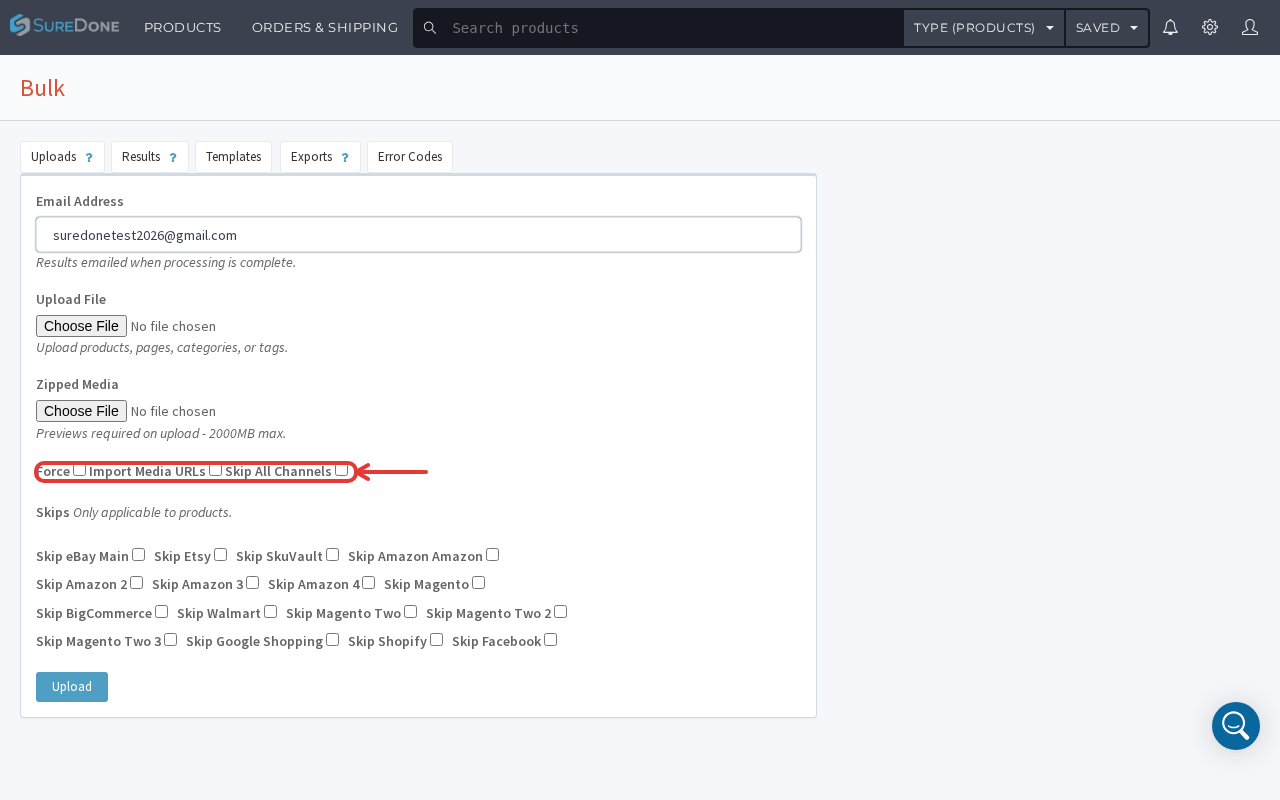Switch to the Error Codes tab
Screen dimensions: 1280x800
410,157
